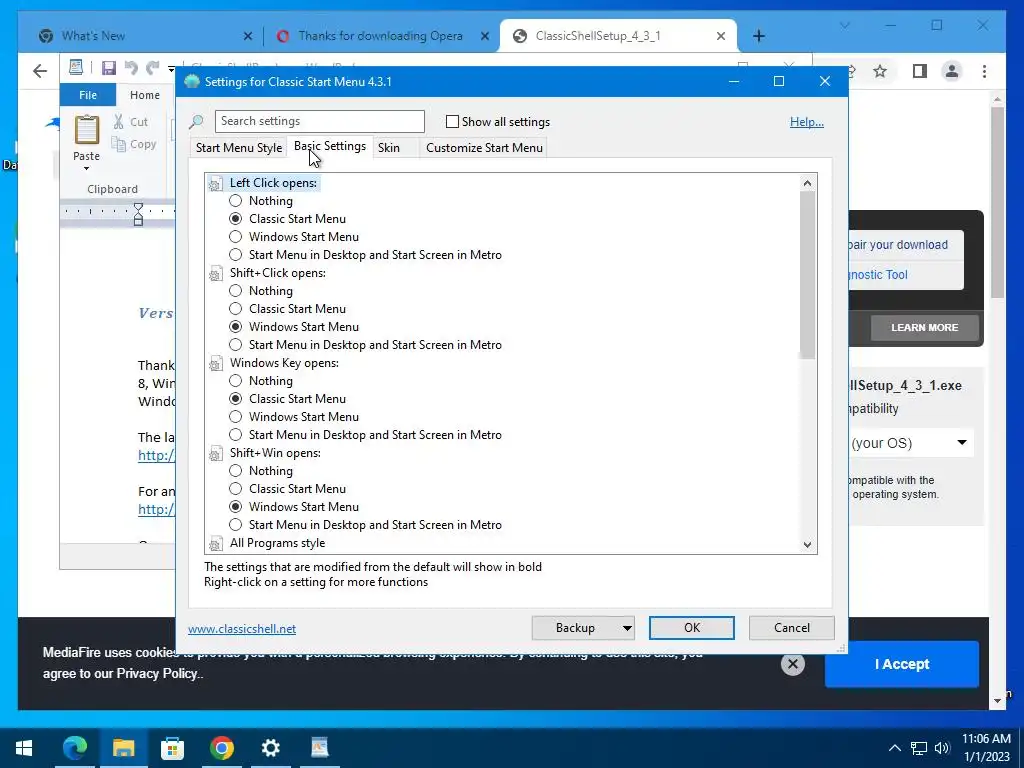Click I Accept cookie button
The height and width of the screenshot is (768, 1024).
click(x=902, y=664)
